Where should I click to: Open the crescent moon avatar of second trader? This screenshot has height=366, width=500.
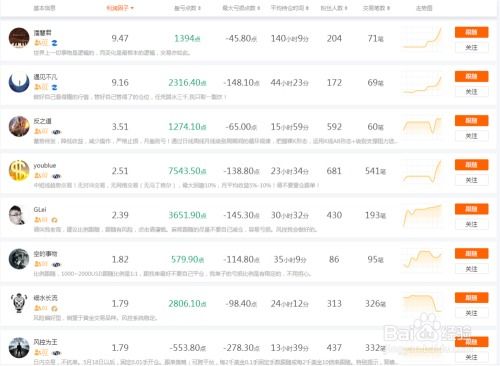coord(19,82)
